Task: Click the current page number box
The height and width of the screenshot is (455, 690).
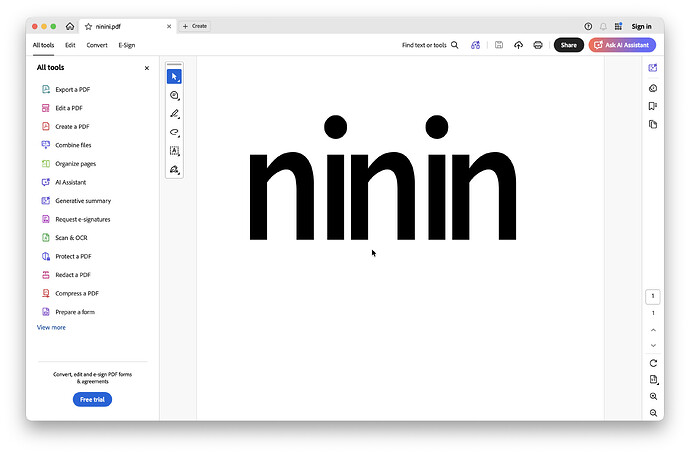Action: pos(653,297)
